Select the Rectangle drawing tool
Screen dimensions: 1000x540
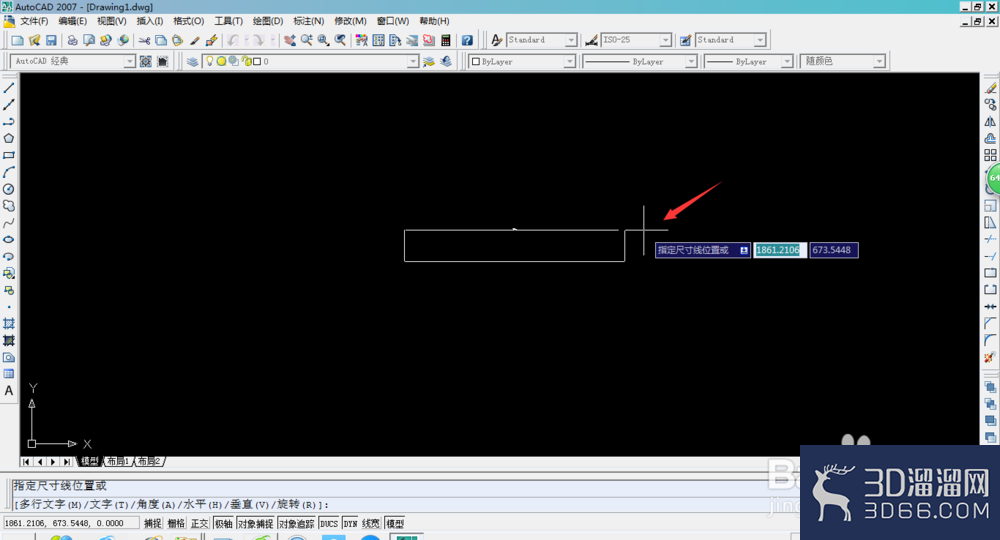point(9,155)
